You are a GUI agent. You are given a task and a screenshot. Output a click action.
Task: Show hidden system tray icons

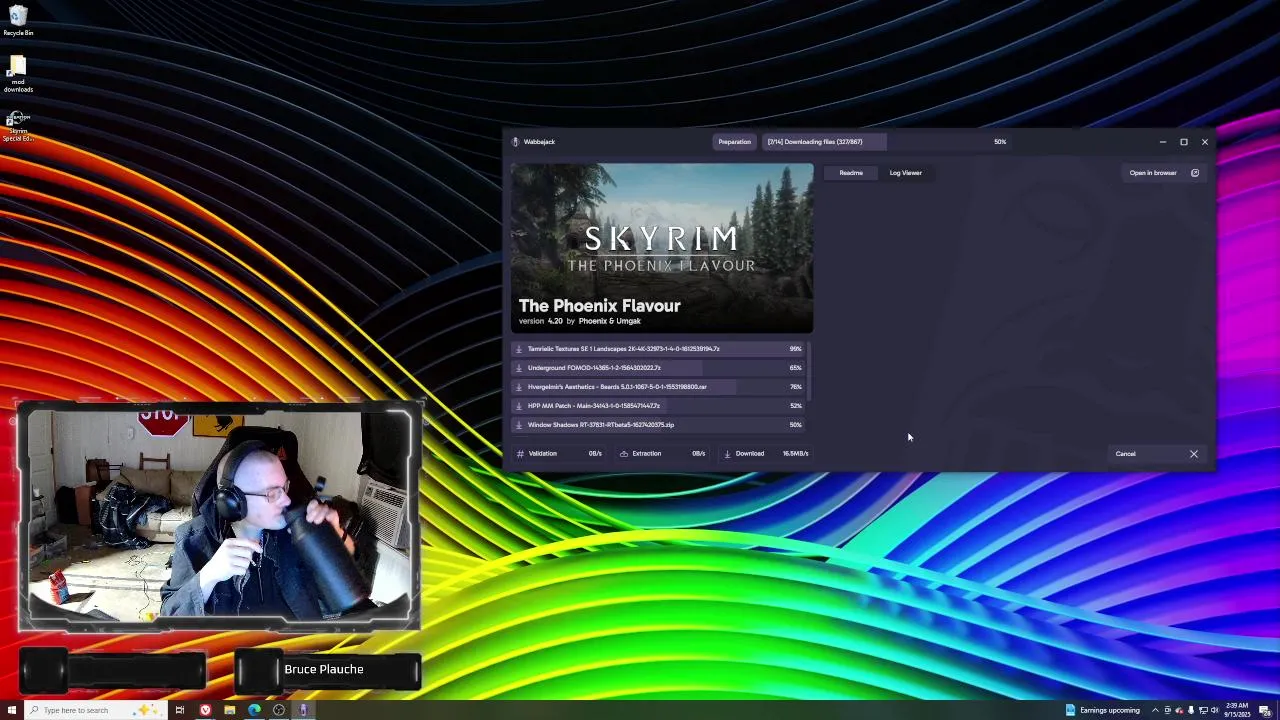coord(1155,710)
